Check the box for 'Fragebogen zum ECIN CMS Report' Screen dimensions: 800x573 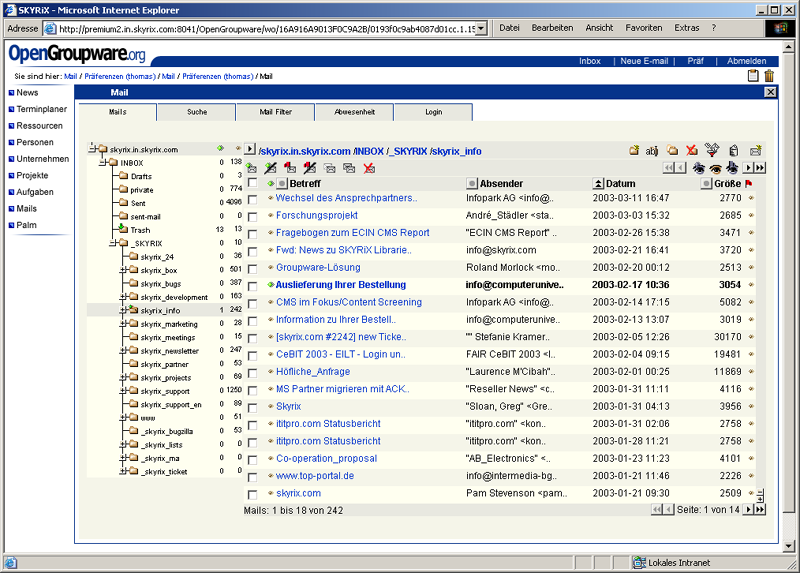pyautogui.click(x=253, y=234)
